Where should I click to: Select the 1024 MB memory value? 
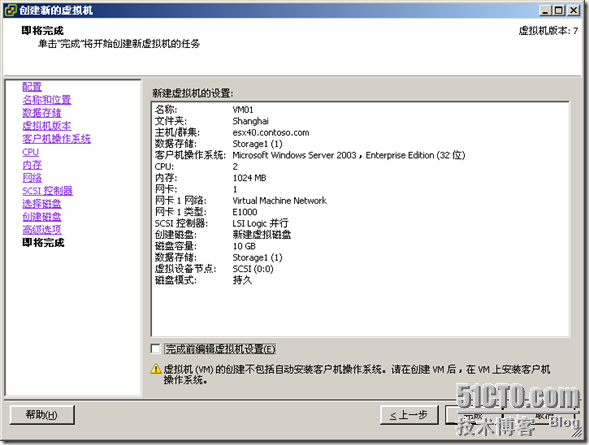coord(249,178)
